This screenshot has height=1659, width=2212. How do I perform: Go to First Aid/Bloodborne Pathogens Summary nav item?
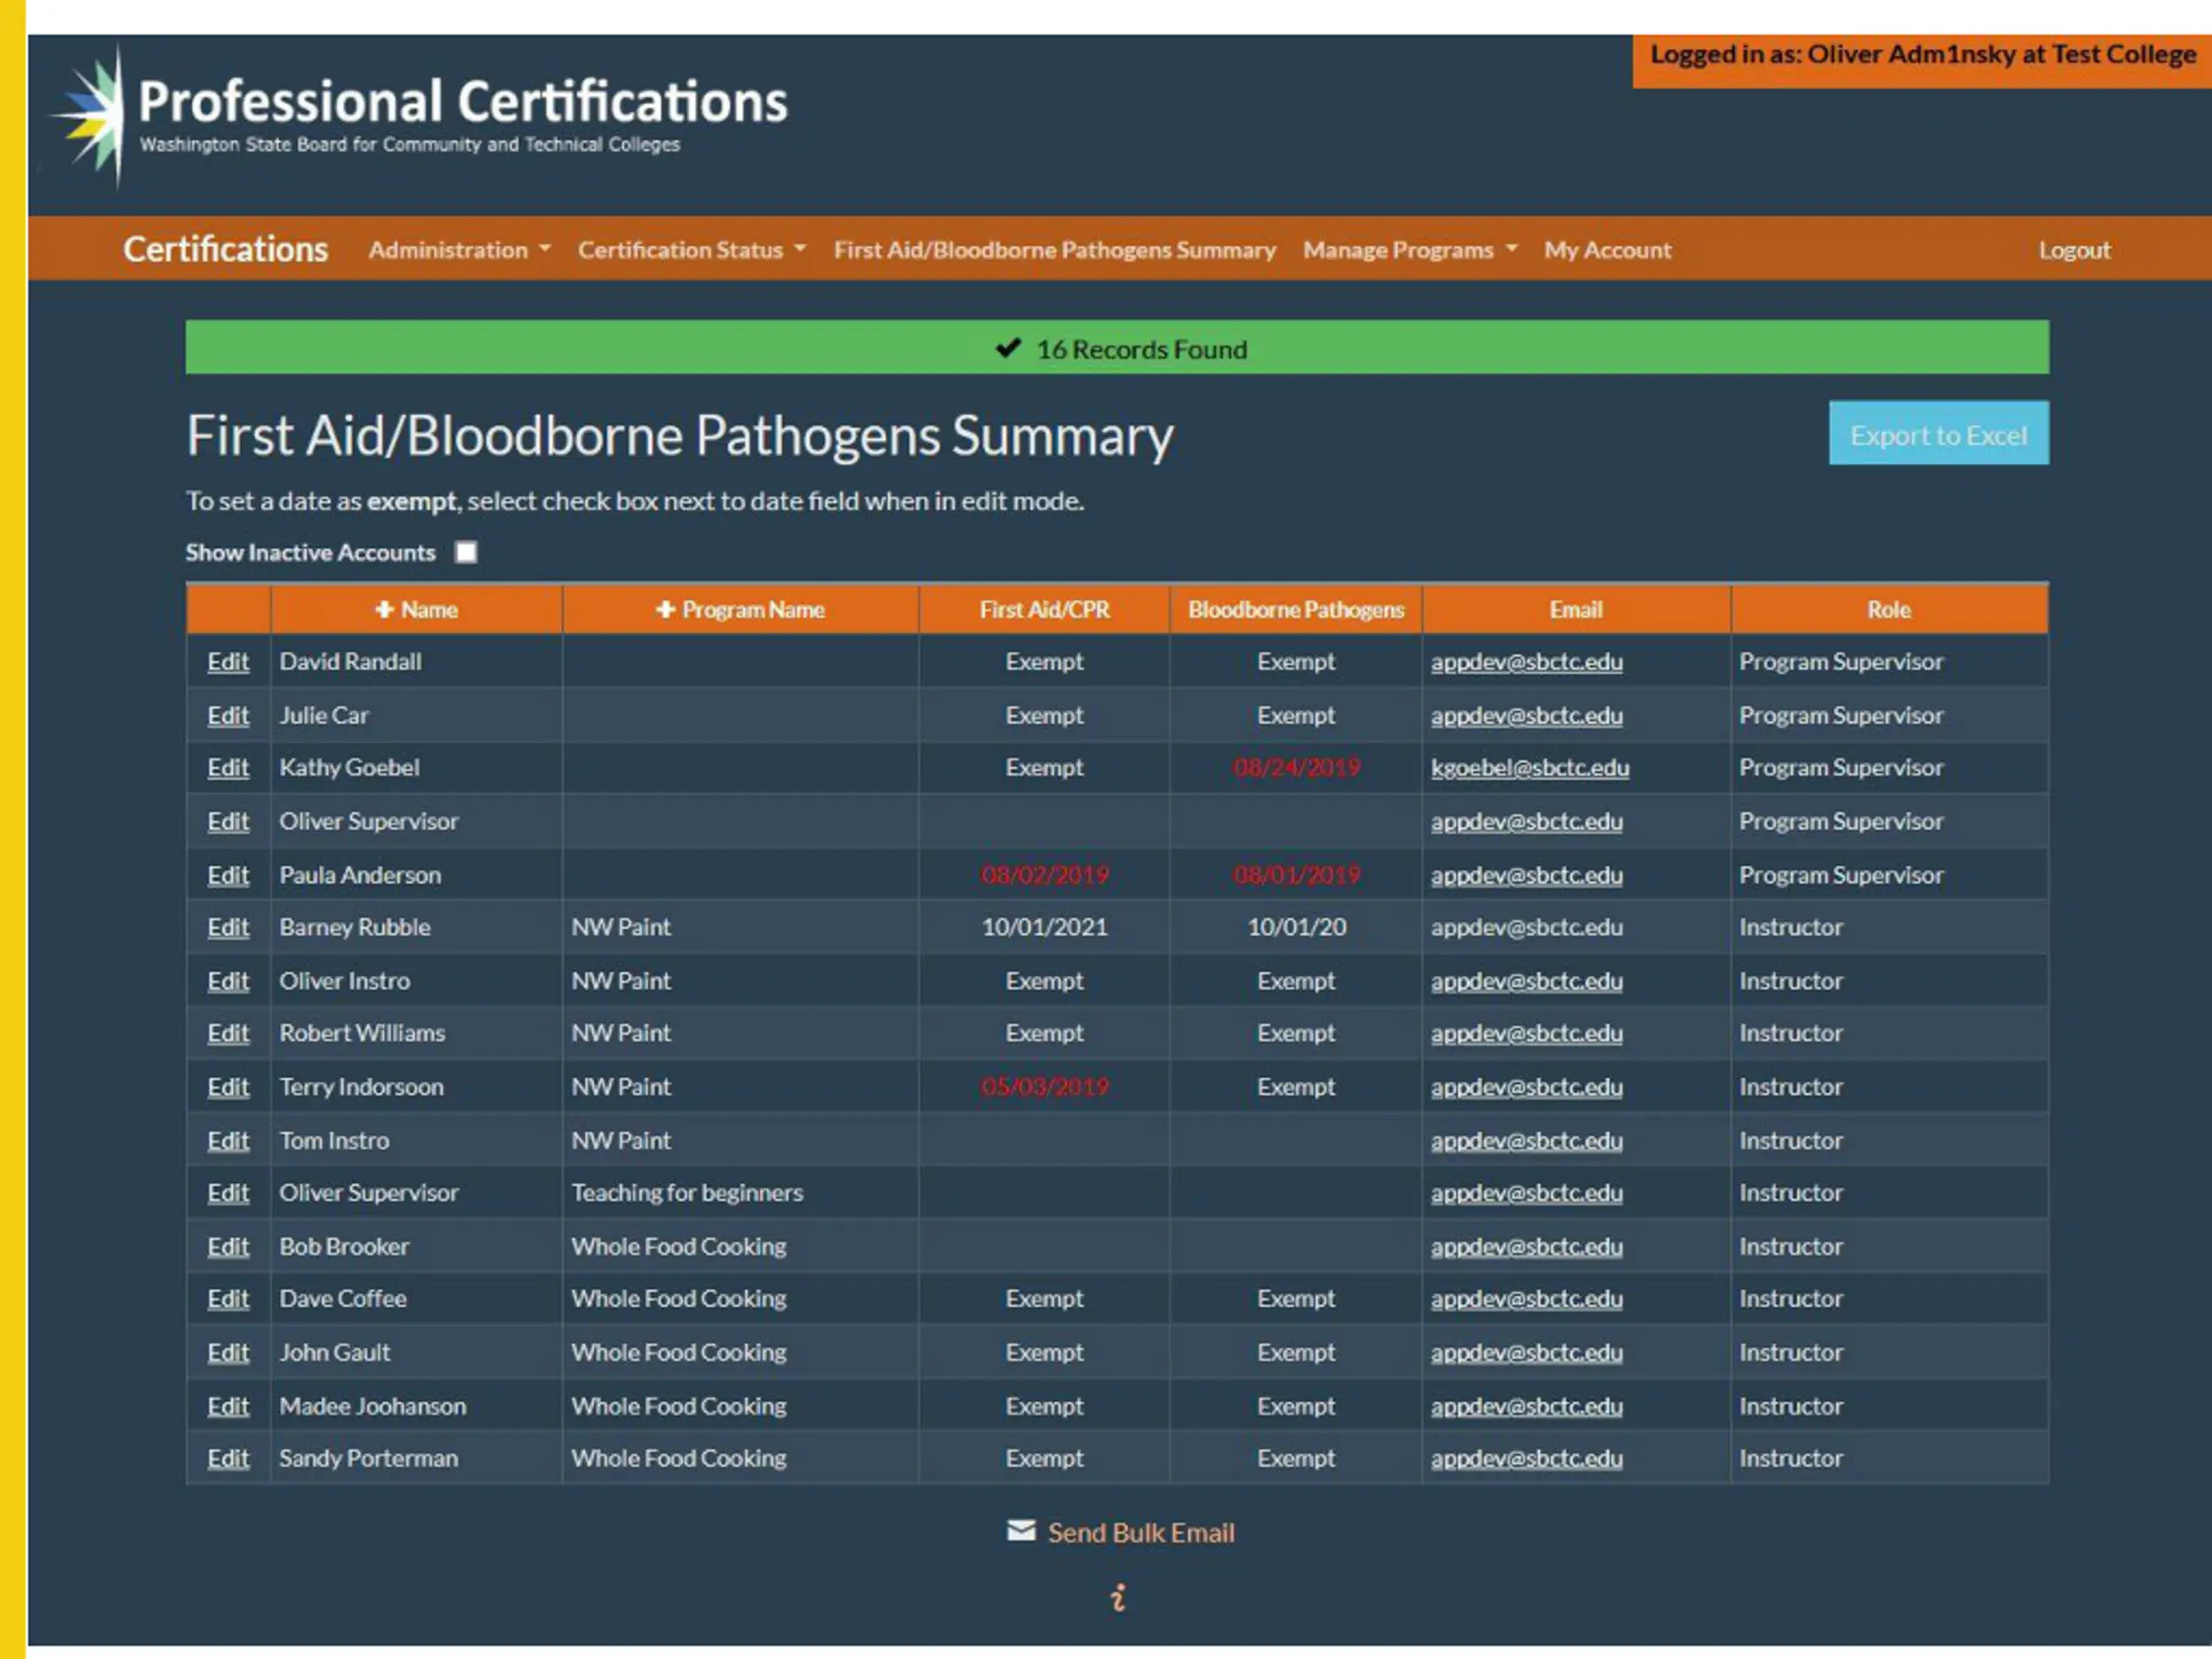1055,250
